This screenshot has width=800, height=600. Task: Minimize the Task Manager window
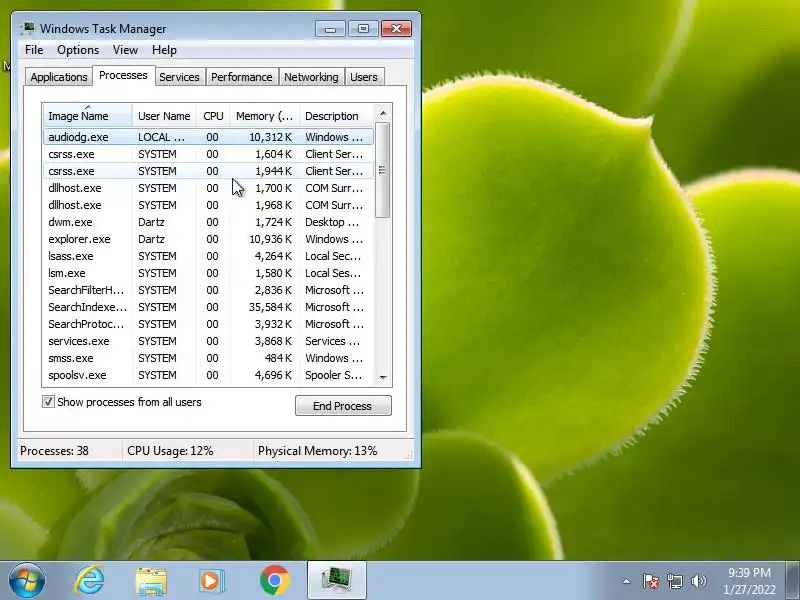[x=330, y=29]
